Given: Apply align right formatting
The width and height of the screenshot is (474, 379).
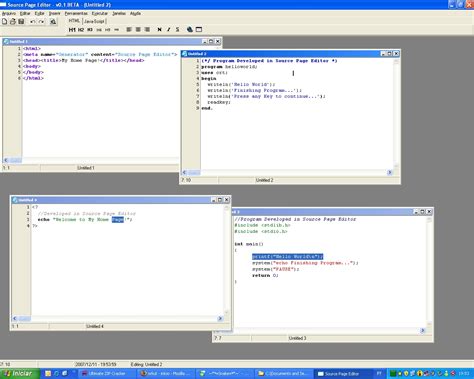Looking at the screenshot, I should pos(147,30).
